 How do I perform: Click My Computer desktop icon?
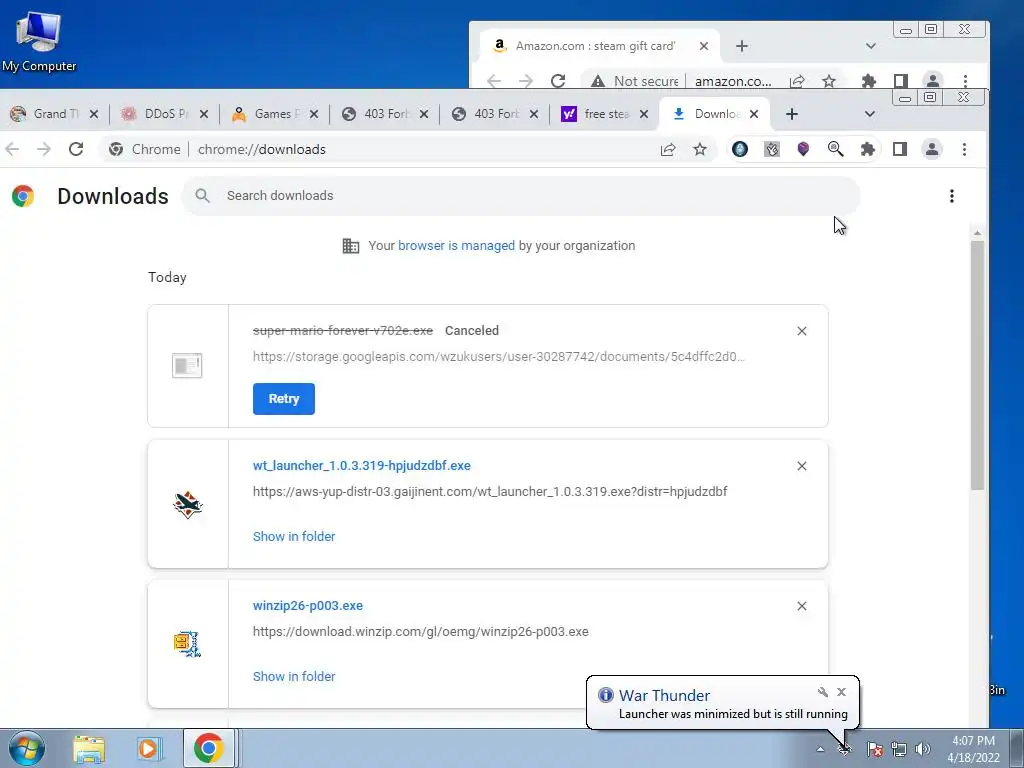[x=39, y=41]
